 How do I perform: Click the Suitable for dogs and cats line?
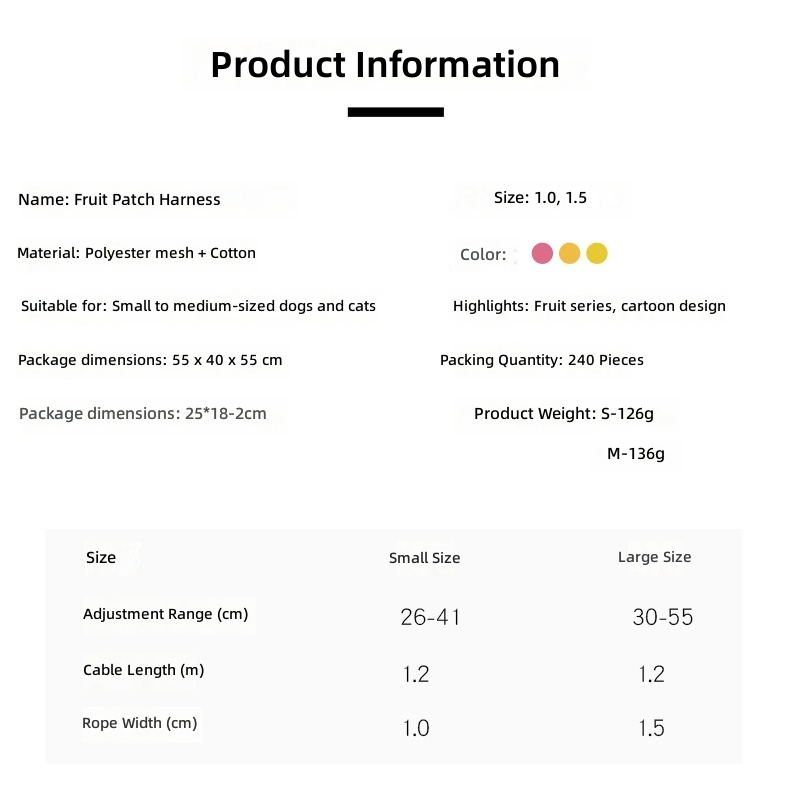coord(198,306)
